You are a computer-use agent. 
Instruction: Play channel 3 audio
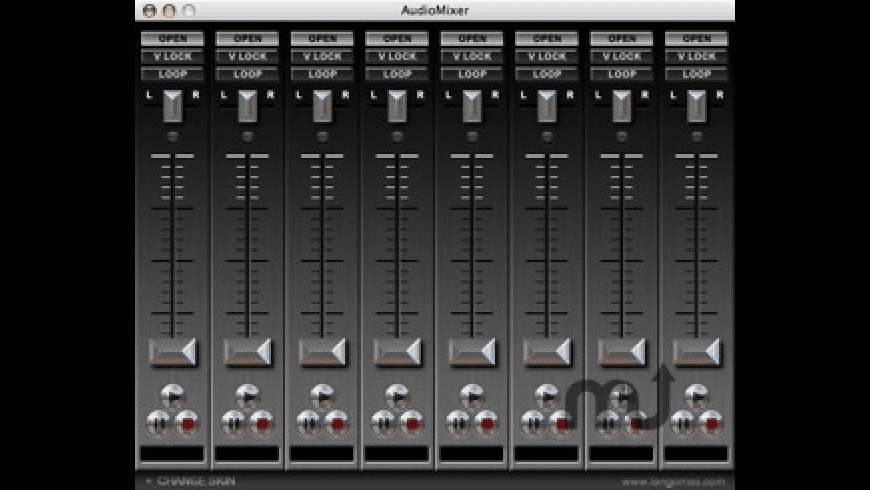point(322,396)
